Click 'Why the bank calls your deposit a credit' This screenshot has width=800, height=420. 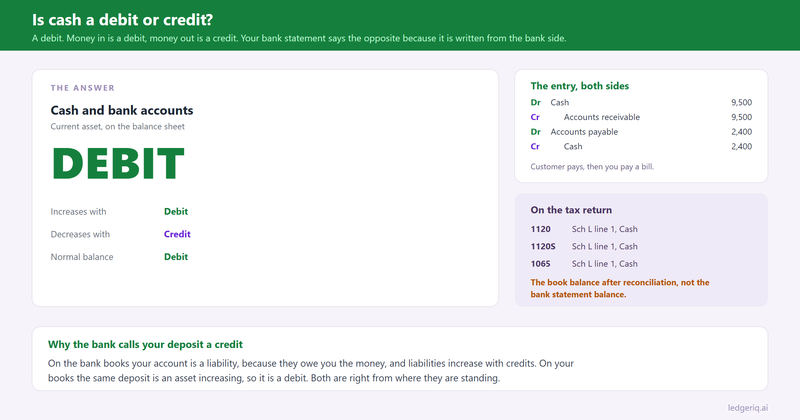pyautogui.click(x=145, y=344)
